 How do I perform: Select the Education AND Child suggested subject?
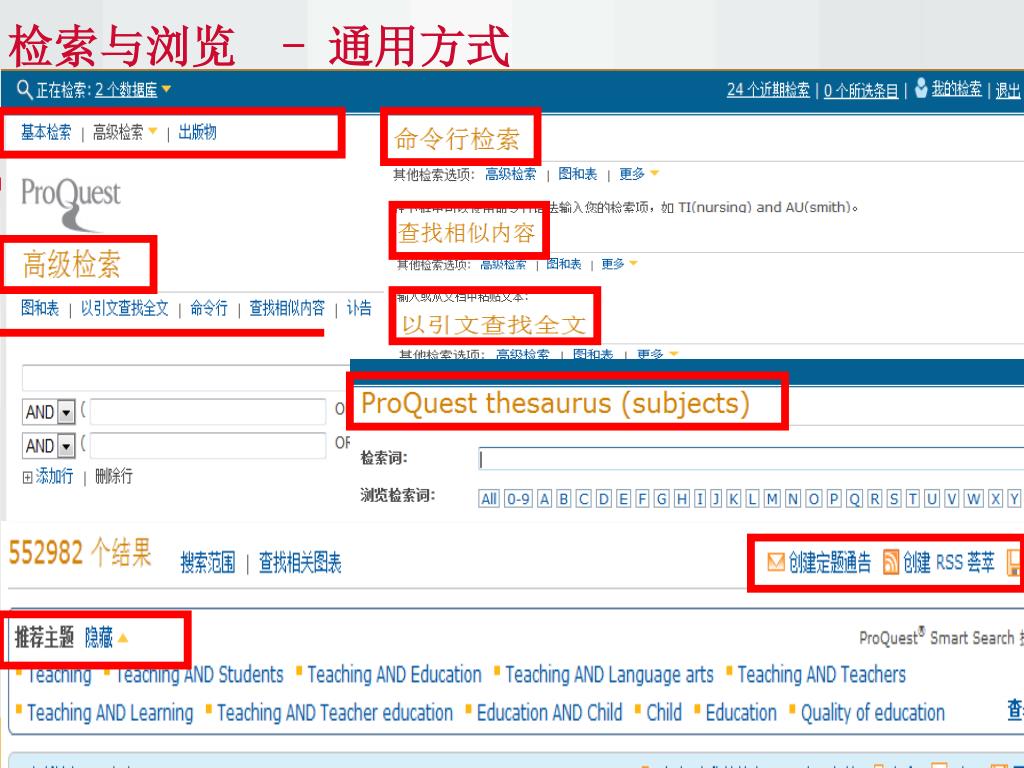coord(549,712)
